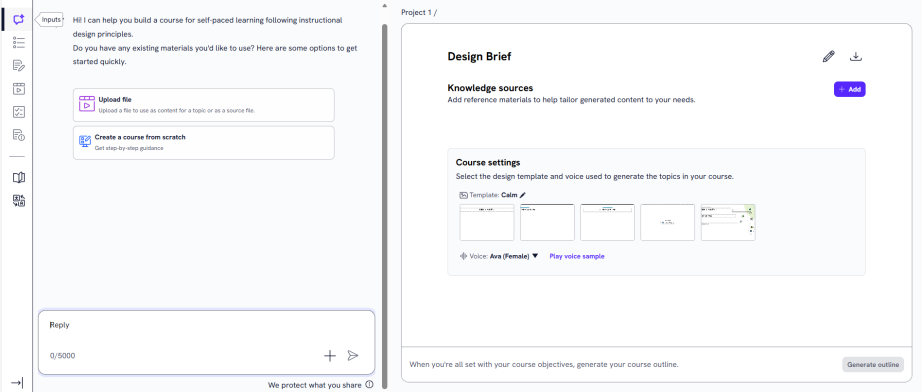Choose Create a course from scratch
922x392 pixels.
point(203,142)
